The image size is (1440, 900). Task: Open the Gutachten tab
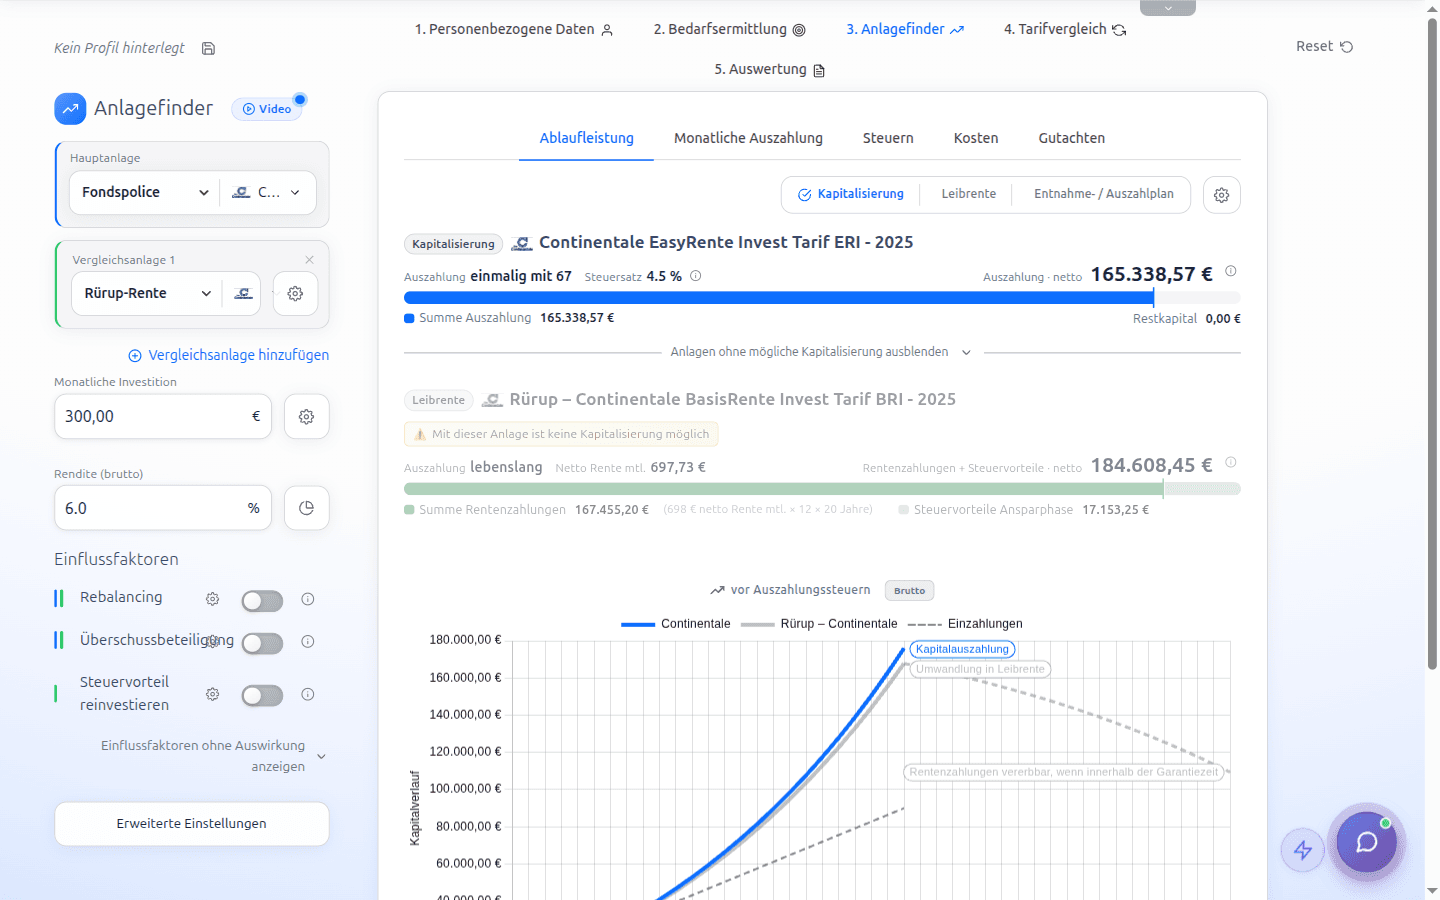pos(1072,138)
